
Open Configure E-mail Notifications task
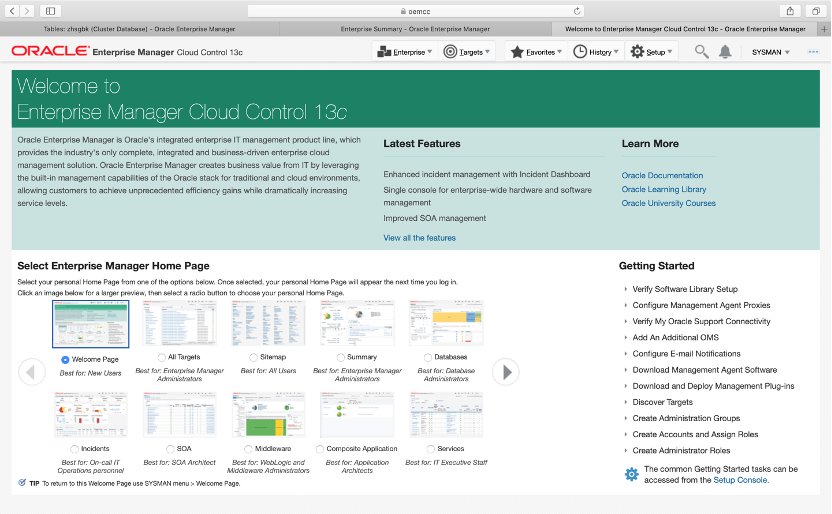coord(686,354)
